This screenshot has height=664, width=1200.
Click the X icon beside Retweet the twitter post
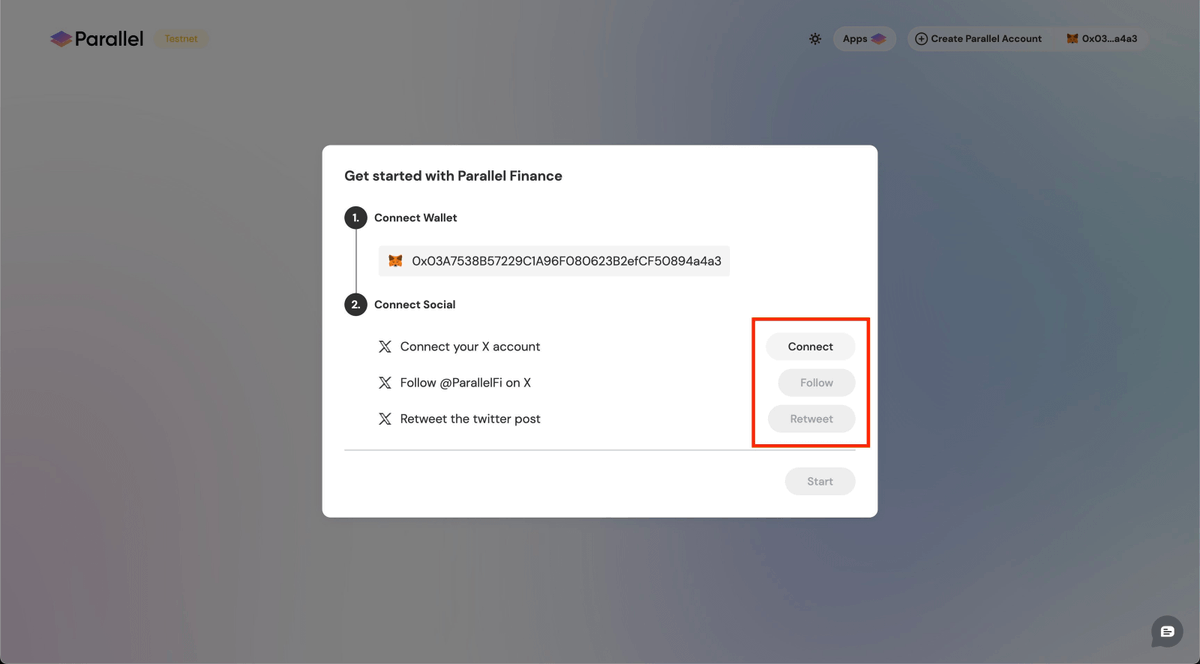point(385,419)
